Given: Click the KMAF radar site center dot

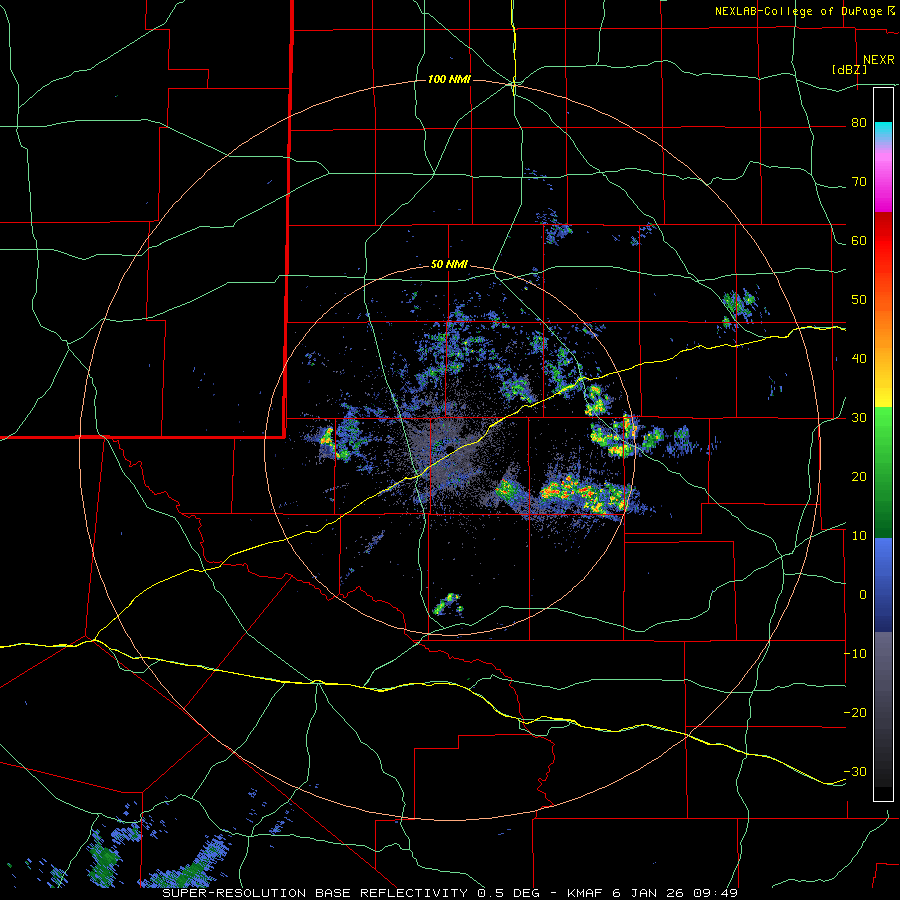Looking at the screenshot, I should point(451,448).
